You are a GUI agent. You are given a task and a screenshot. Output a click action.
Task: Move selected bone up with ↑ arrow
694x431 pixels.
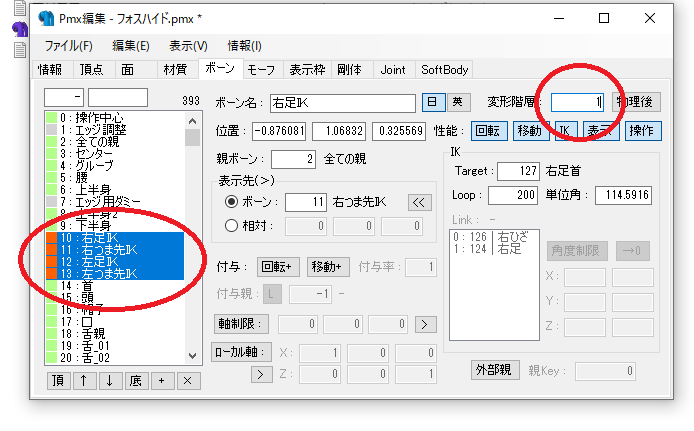[84, 381]
